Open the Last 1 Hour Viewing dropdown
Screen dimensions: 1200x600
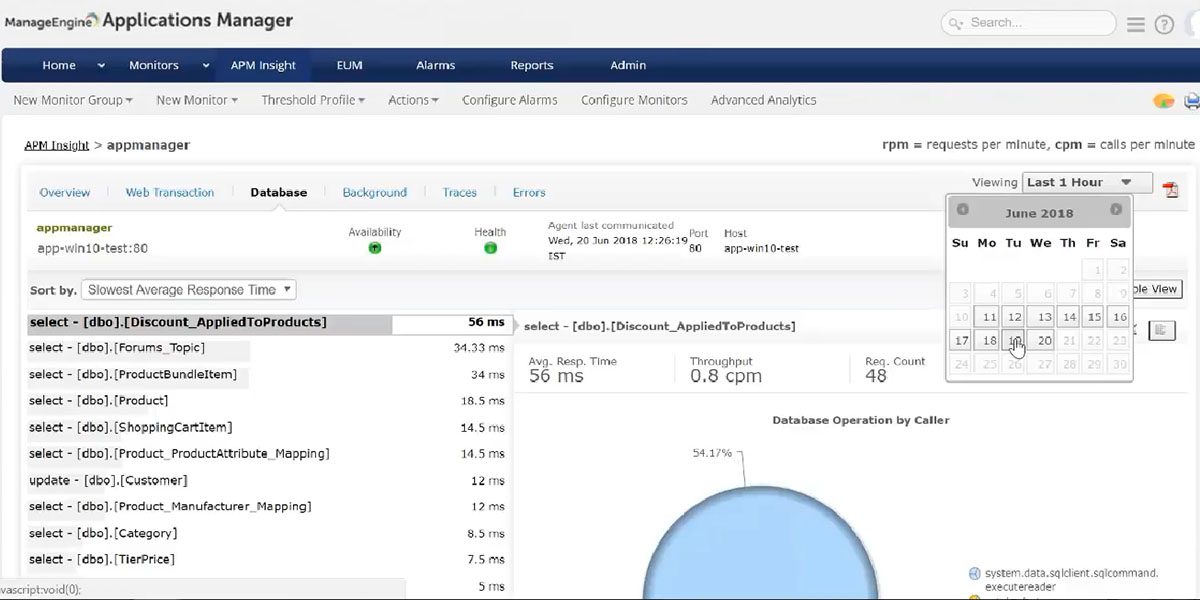pos(1085,181)
